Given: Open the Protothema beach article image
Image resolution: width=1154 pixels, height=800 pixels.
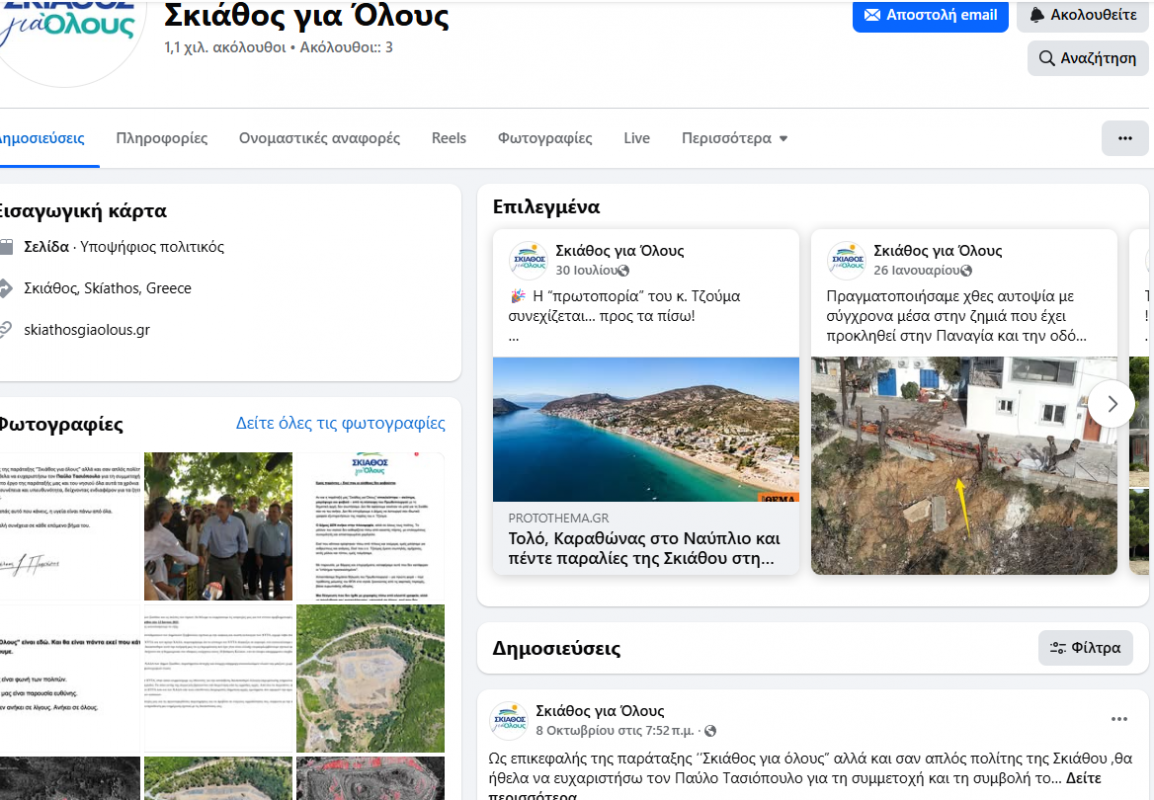Looking at the screenshot, I should tap(645, 429).
